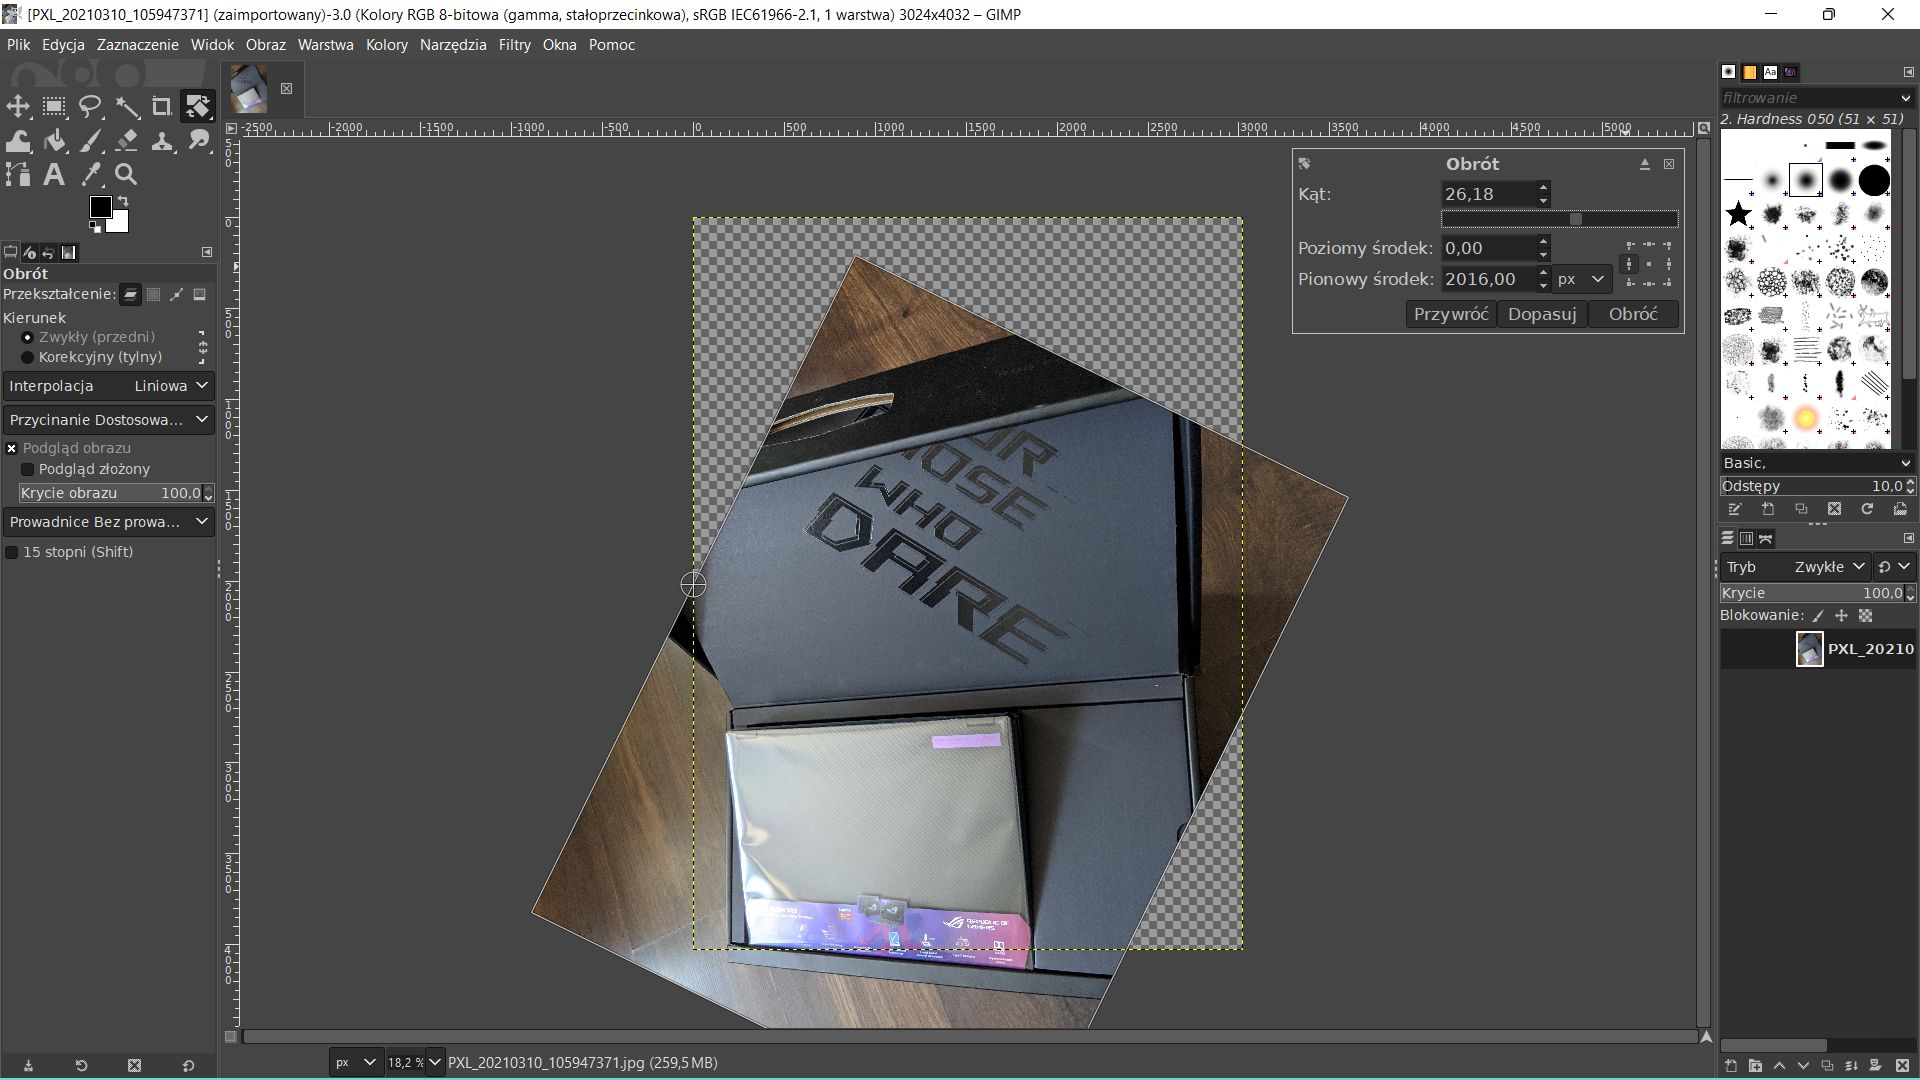Click the angle slider in Obrót dialog

tap(1560, 219)
